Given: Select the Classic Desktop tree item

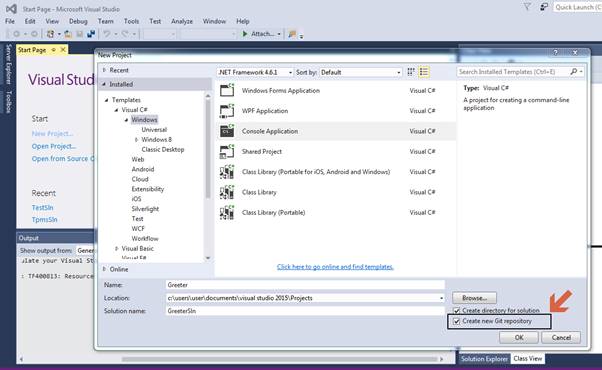Looking at the screenshot, I should coord(163,149).
